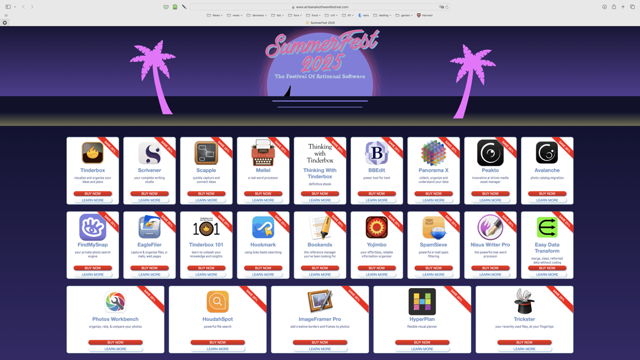Expand the News bookmarks folder dropdown
Screen dimensions: 640x360
pos(215,16)
